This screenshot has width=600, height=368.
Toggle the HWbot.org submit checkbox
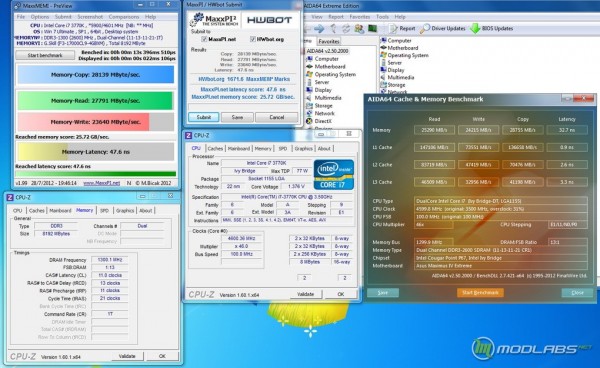(x=253, y=39)
